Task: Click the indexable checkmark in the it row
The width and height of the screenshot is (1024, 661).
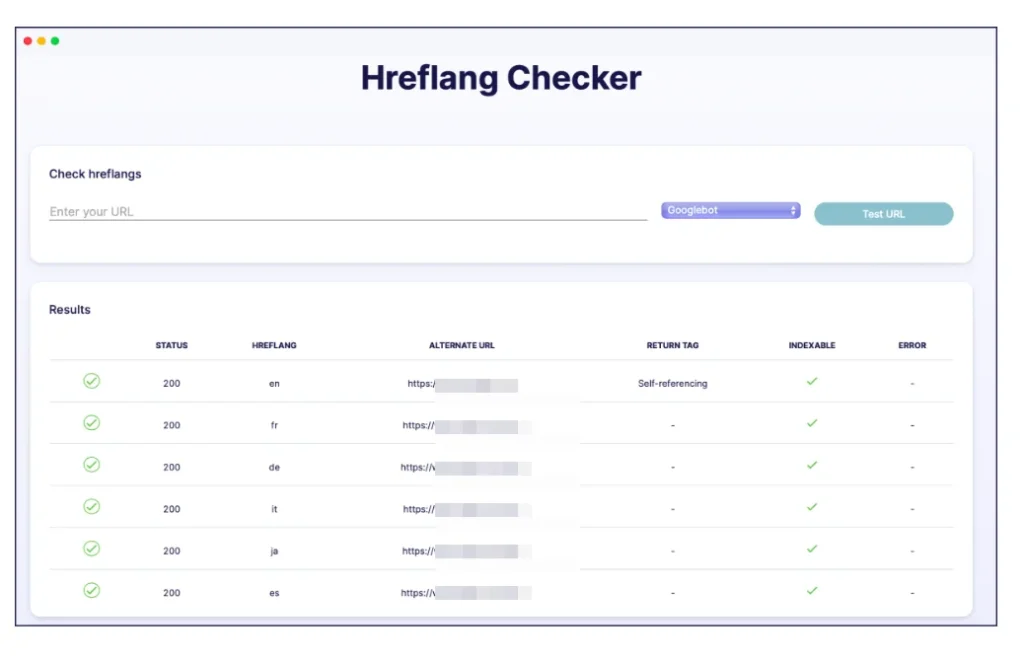Action: pos(812,506)
